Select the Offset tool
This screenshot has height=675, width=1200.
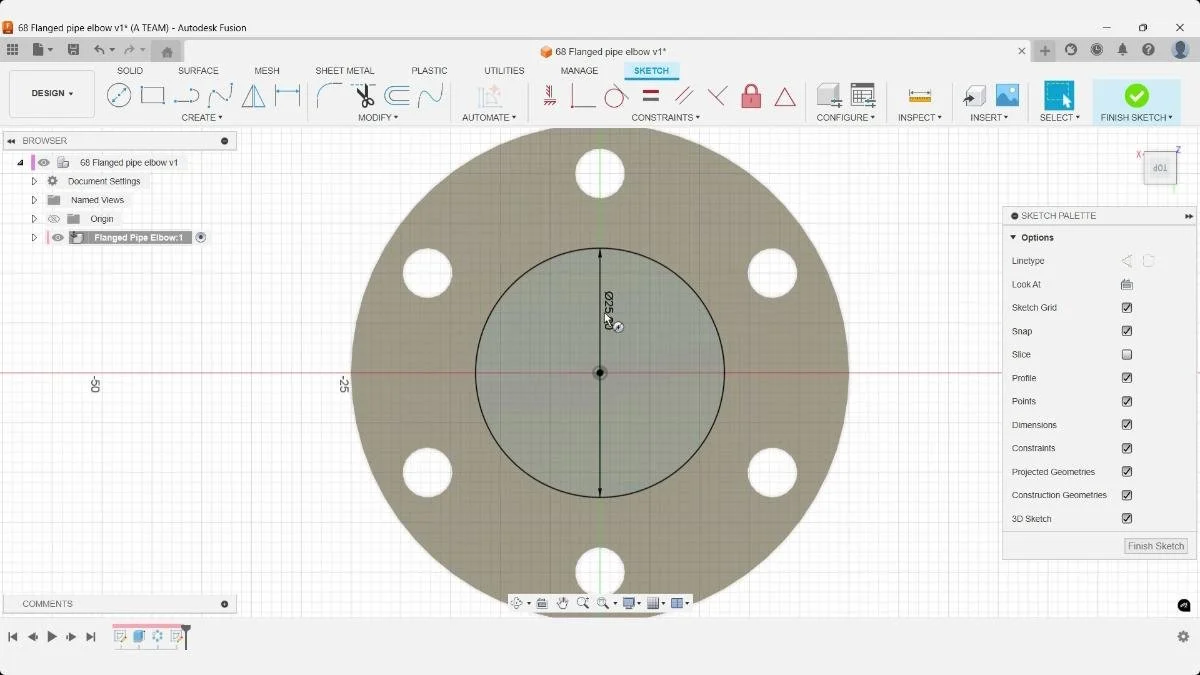[x=397, y=96]
